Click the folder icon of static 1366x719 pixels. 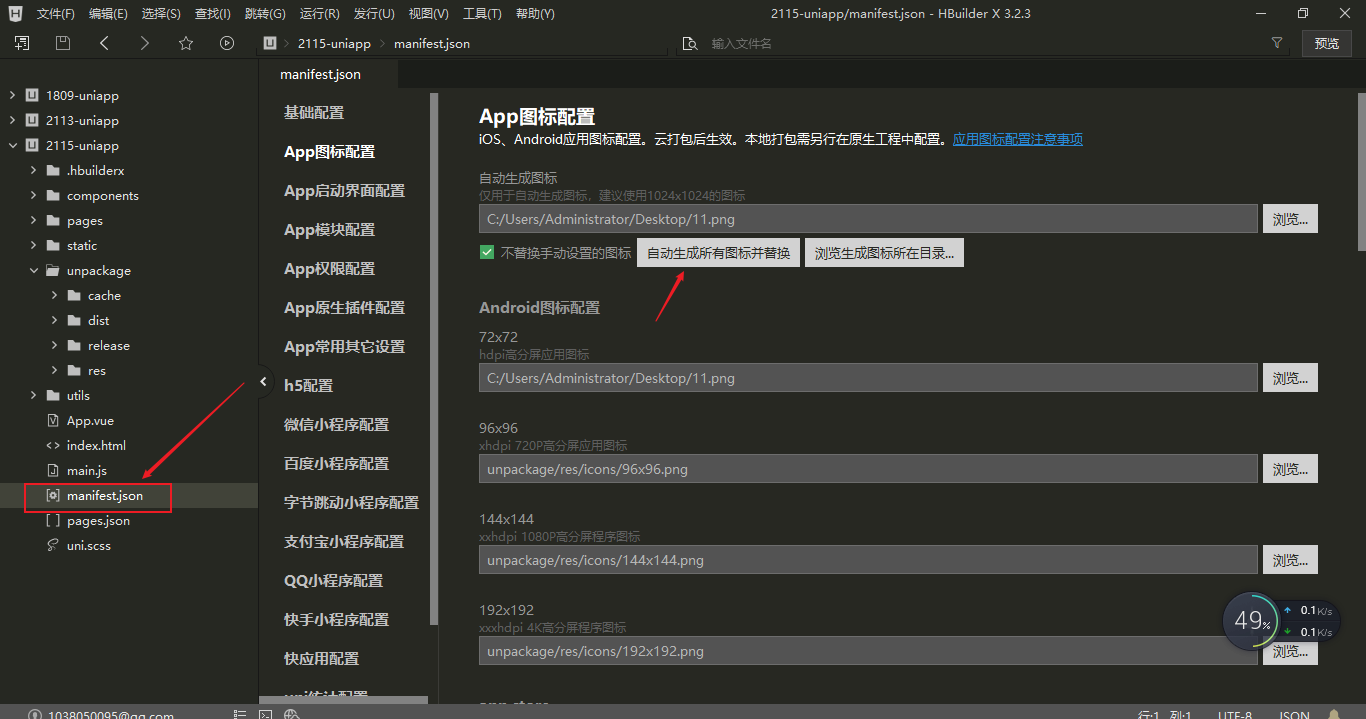click(x=53, y=246)
